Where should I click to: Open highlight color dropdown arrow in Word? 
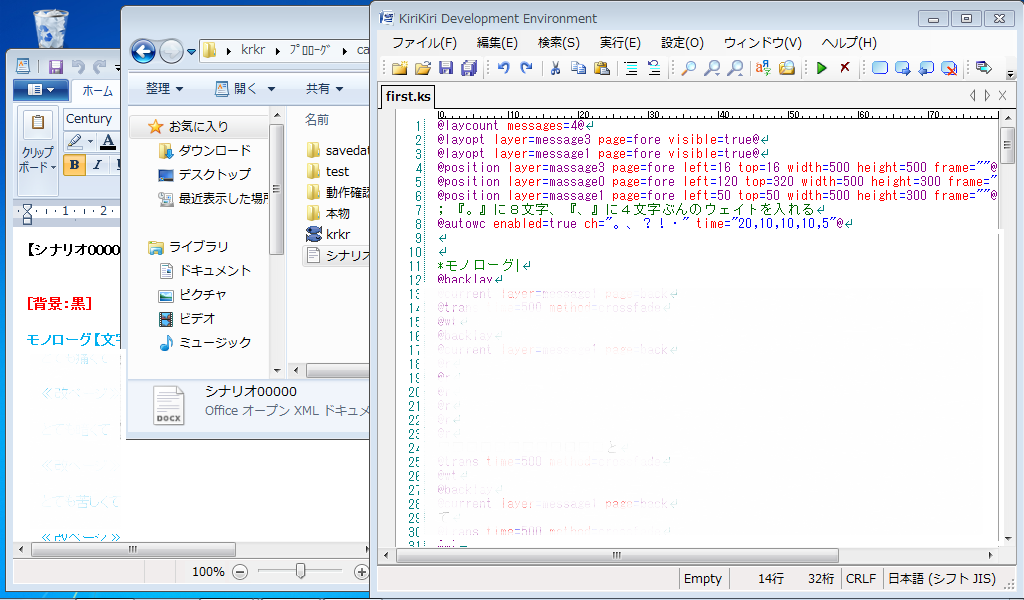click(x=91, y=141)
